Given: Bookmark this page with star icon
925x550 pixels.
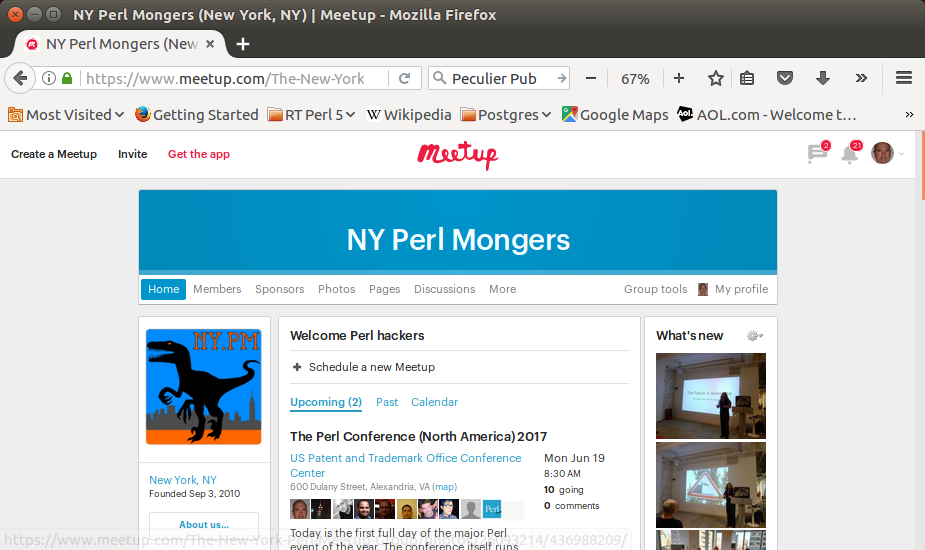Looking at the screenshot, I should (x=716, y=78).
